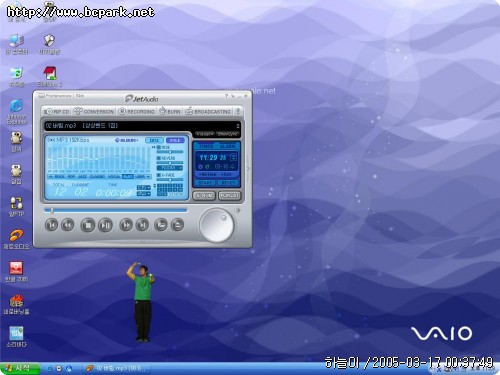The height and width of the screenshot is (375, 500).
Task: Open the Set dropdown in timer panel
Action: click(226, 175)
